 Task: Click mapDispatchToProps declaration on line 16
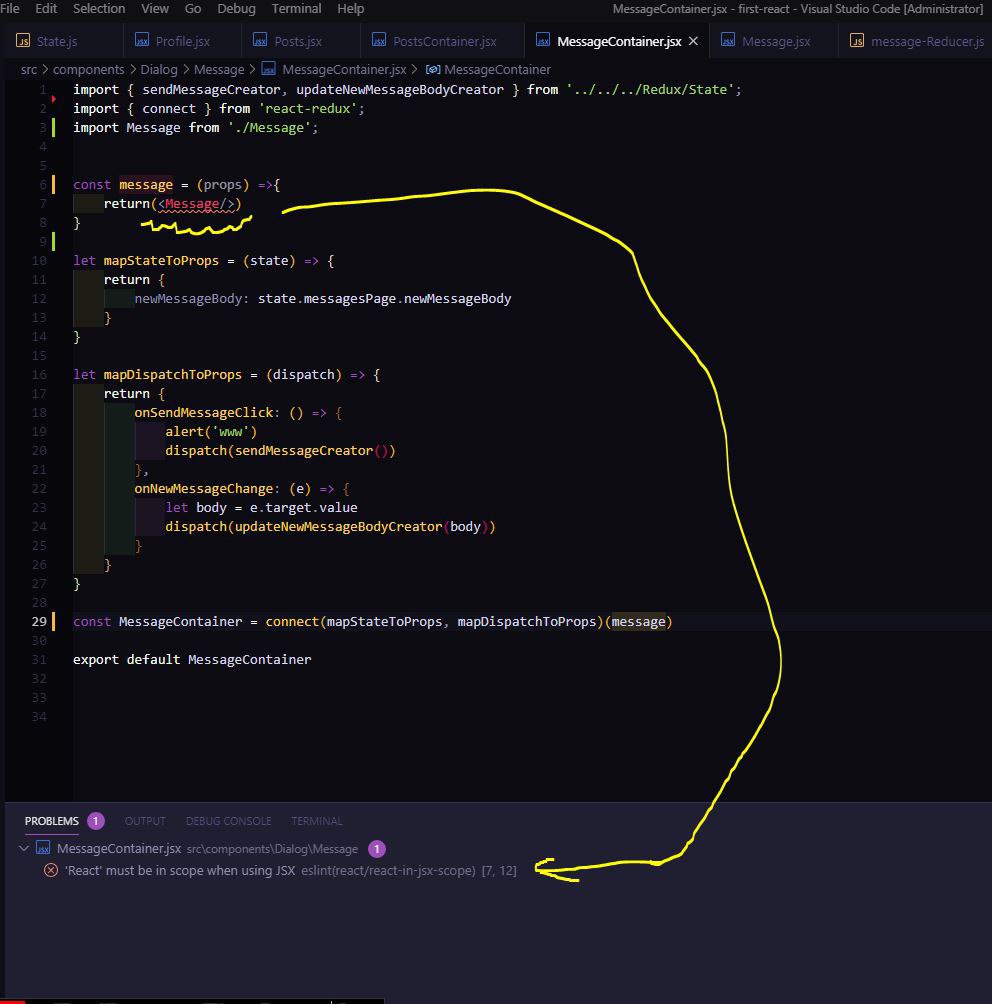(x=173, y=375)
